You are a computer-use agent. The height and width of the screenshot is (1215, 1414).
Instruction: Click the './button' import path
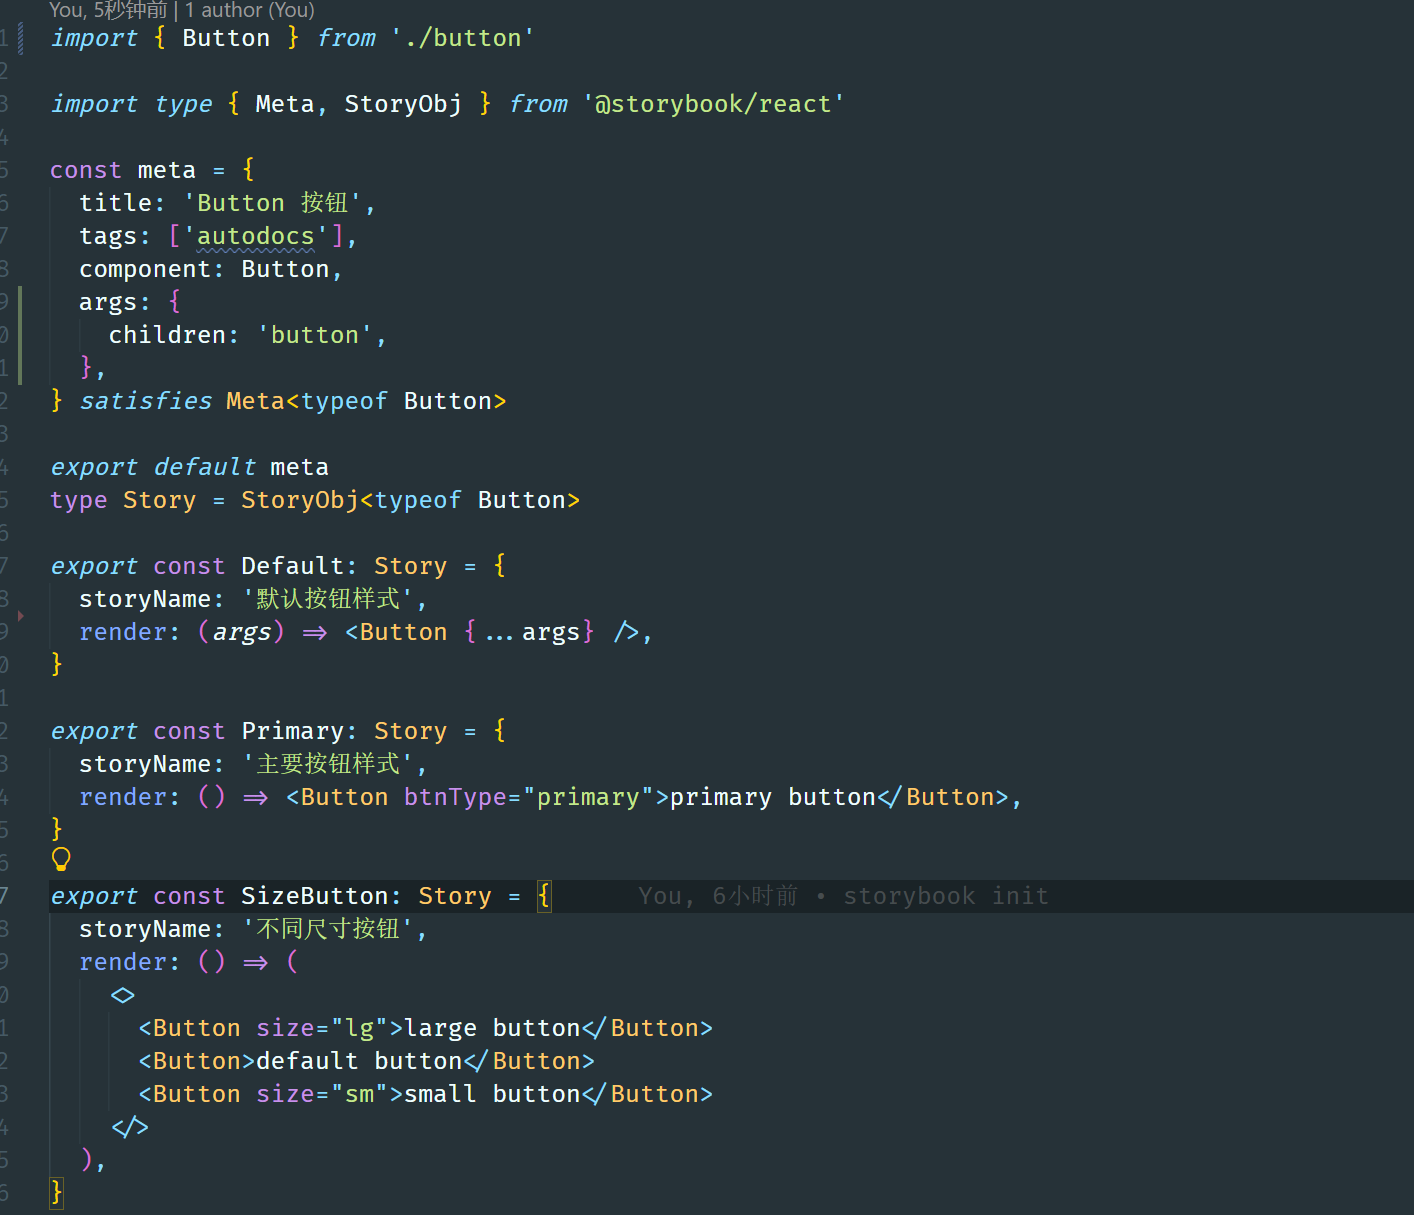(463, 38)
